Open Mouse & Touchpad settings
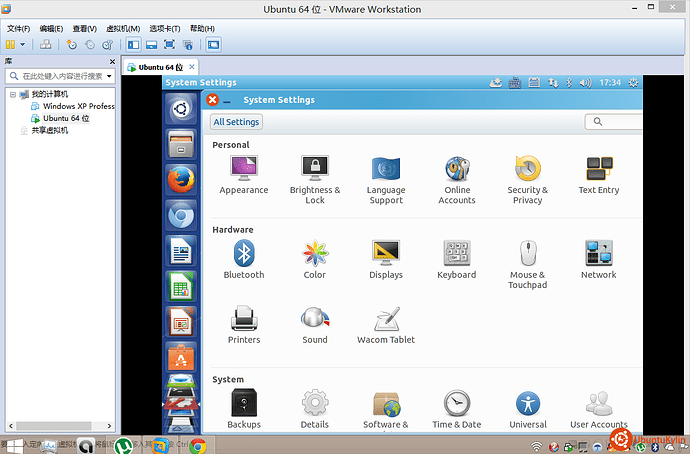The image size is (690, 454). (x=528, y=264)
